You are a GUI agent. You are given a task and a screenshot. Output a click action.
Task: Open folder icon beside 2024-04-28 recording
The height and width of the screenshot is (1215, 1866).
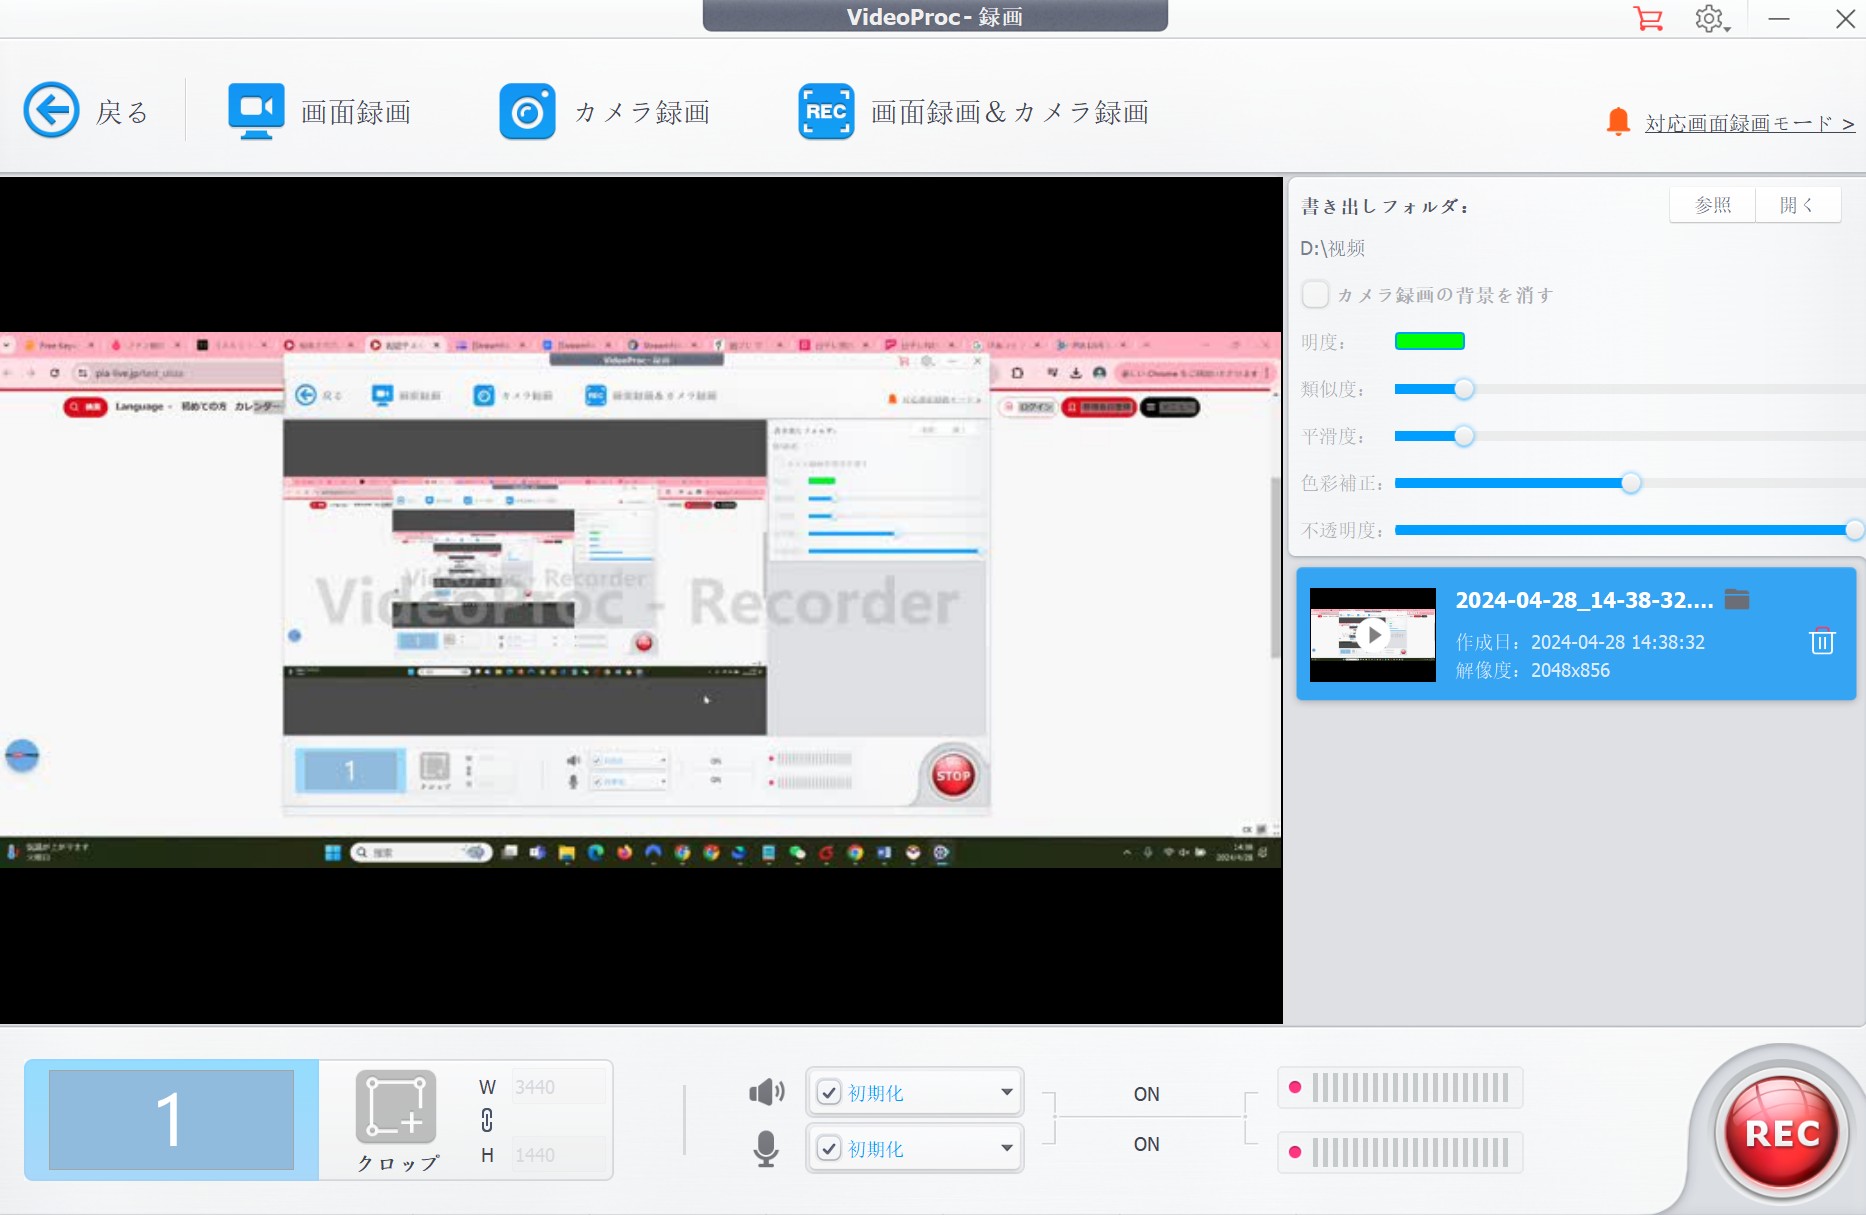click(x=1738, y=599)
